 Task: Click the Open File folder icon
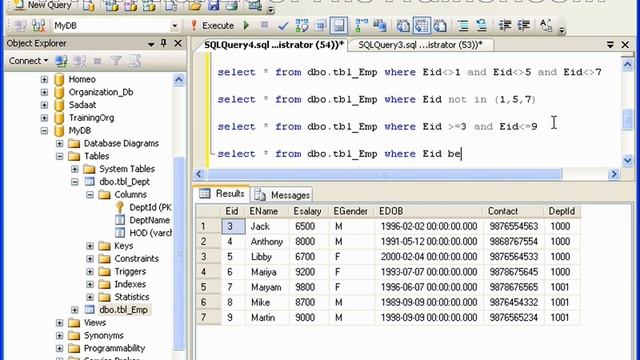[x=195, y=6]
